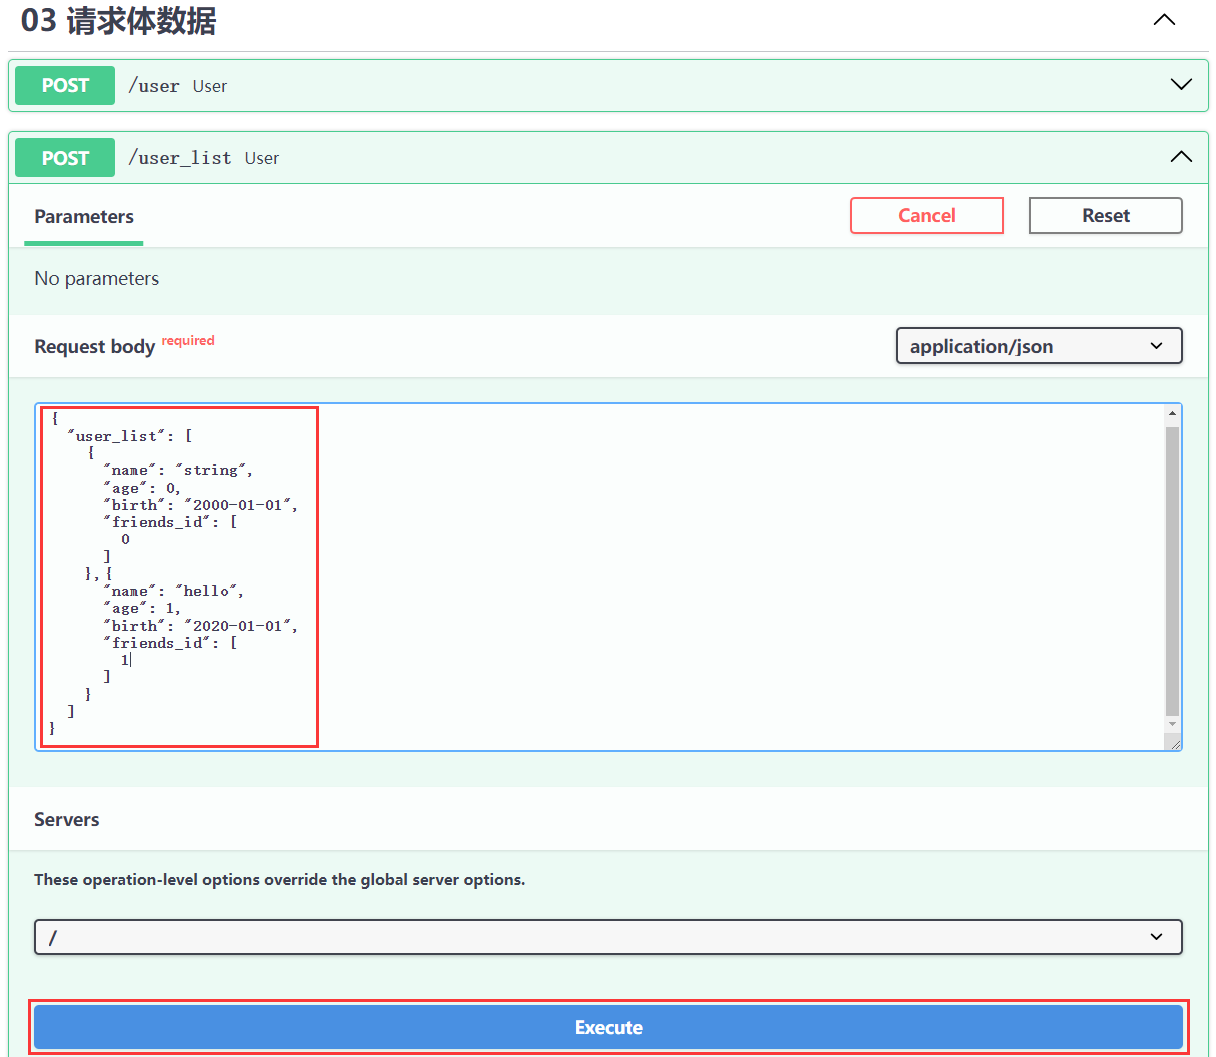Click the POST badge for /user_list

[65, 158]
